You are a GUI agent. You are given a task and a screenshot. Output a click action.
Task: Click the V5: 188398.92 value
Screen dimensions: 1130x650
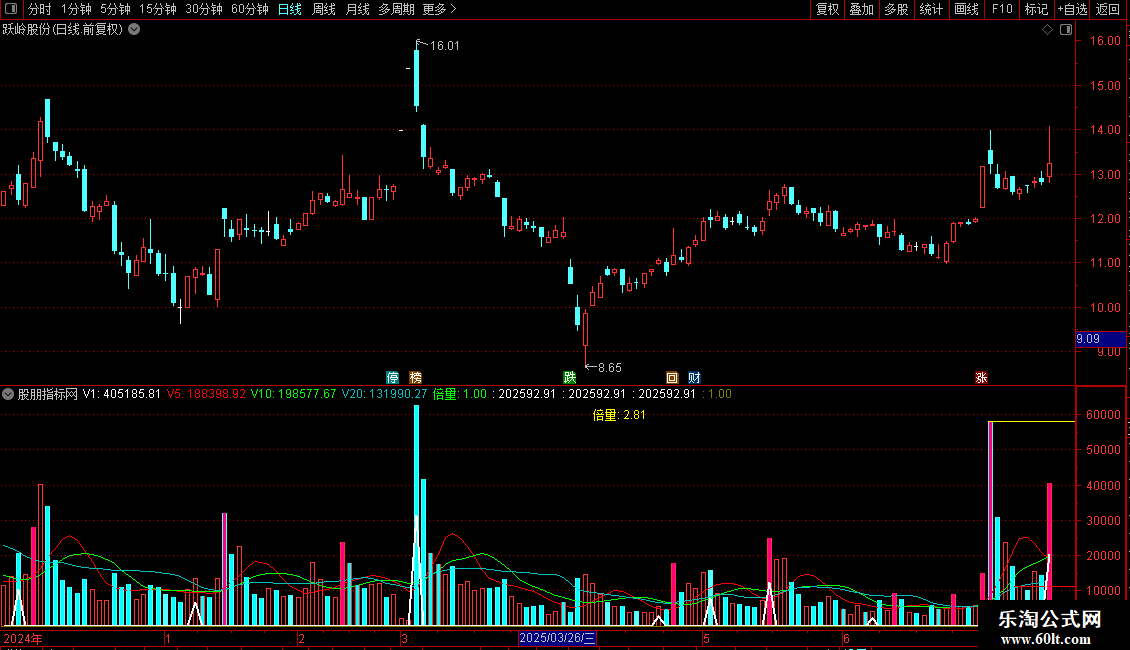(206, 394)
